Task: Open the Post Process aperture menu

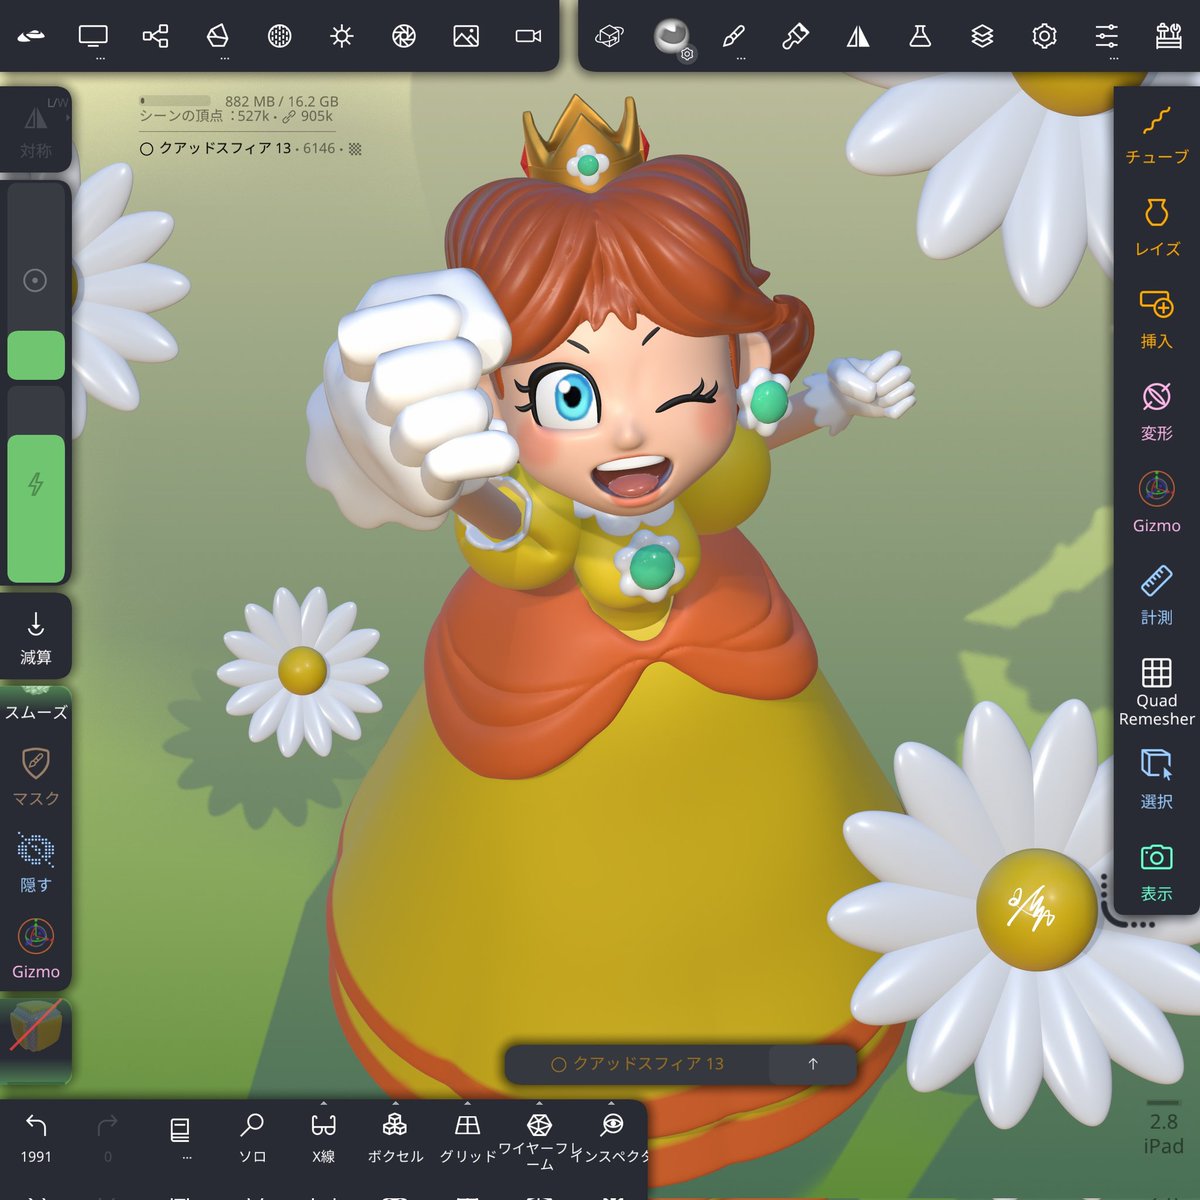Action: click(x=404, y=37)
